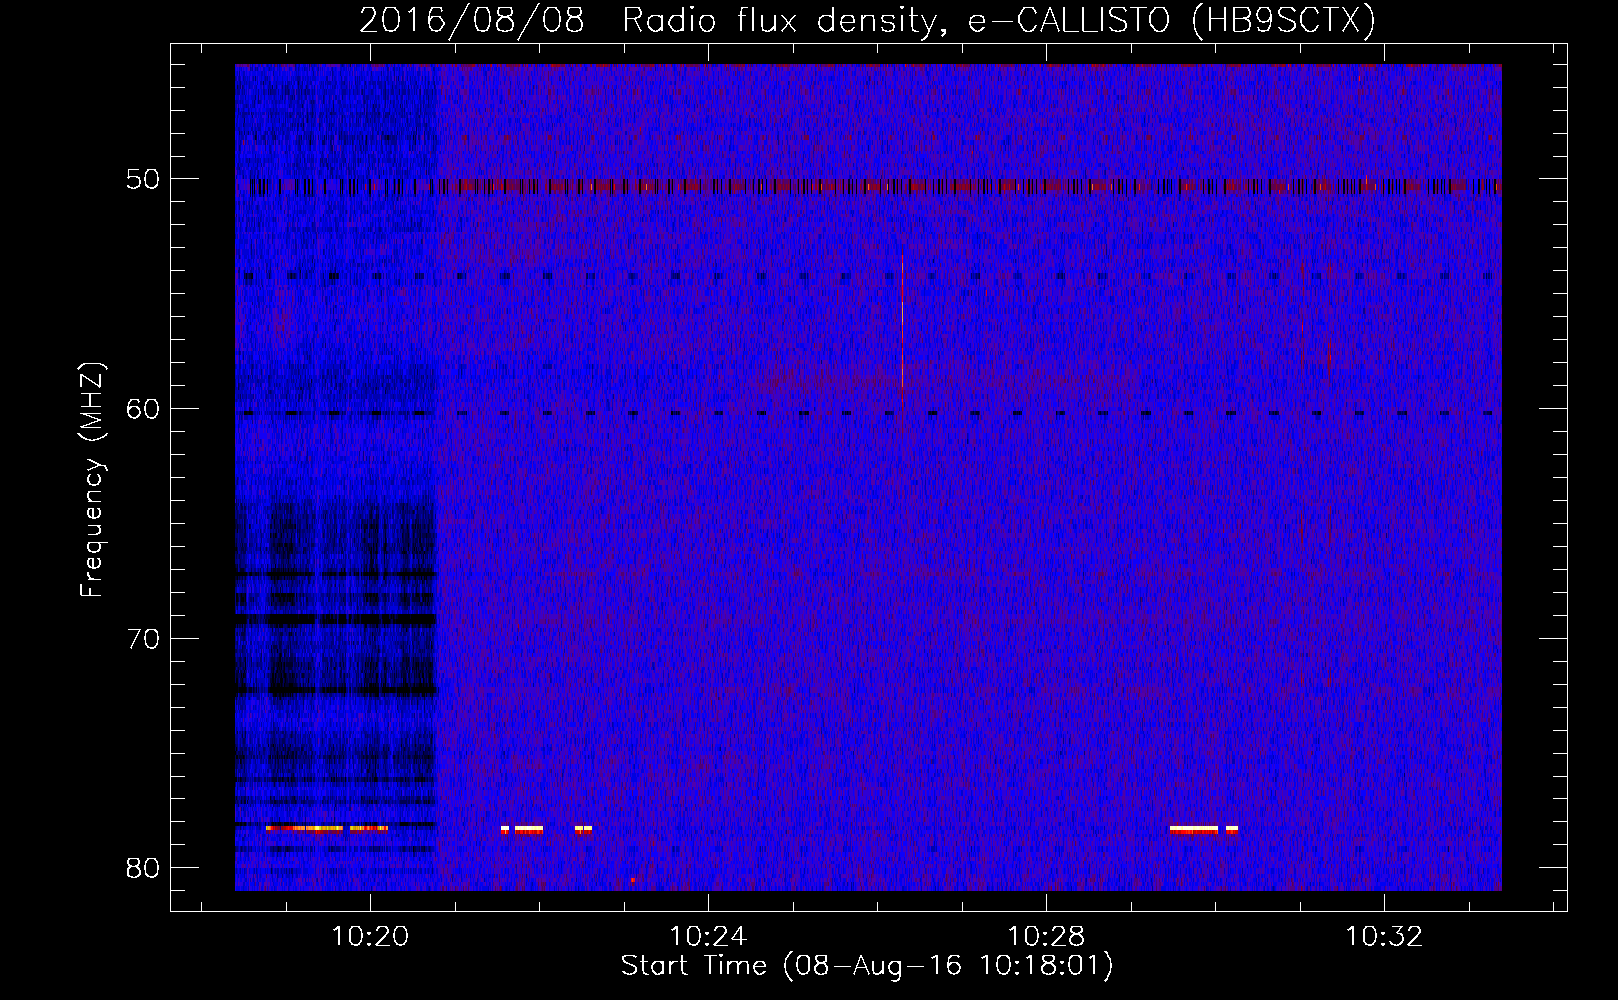Viewport: 1618px width, 1000px height.
Task: Click the 10:28 time tick label
Action: click(x=1046, y=937)
